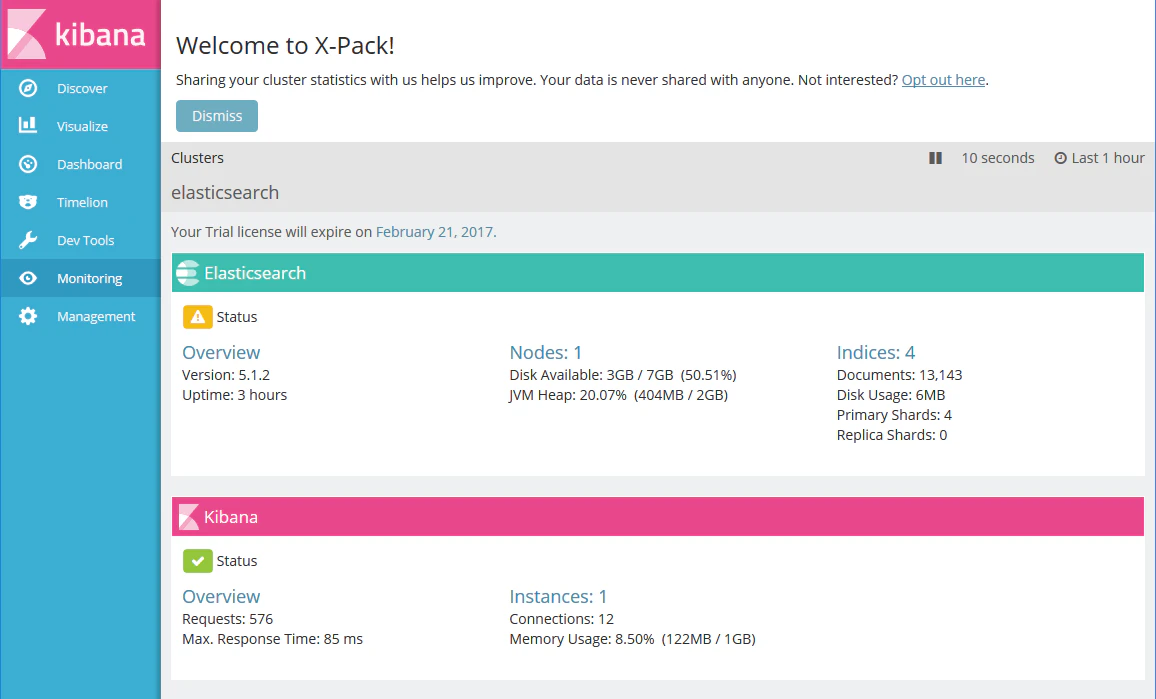Image resolution: width=1156 pixels, height=699 pixels.
Task: Follow the Opt out here link
Action: [x=943, y=80]
